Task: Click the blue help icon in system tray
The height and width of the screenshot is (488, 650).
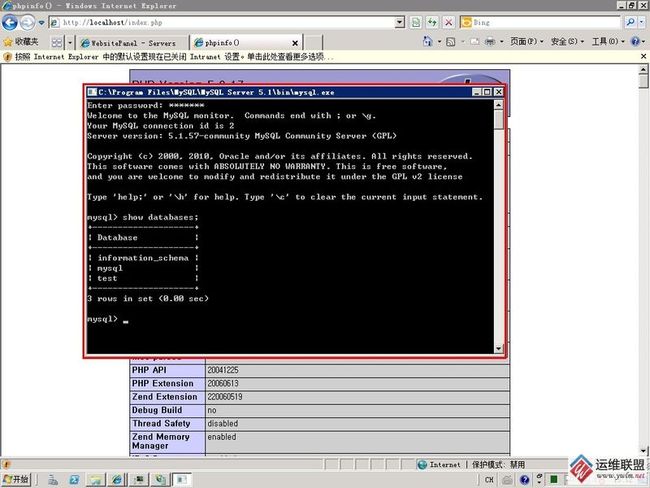Action: 524,480
